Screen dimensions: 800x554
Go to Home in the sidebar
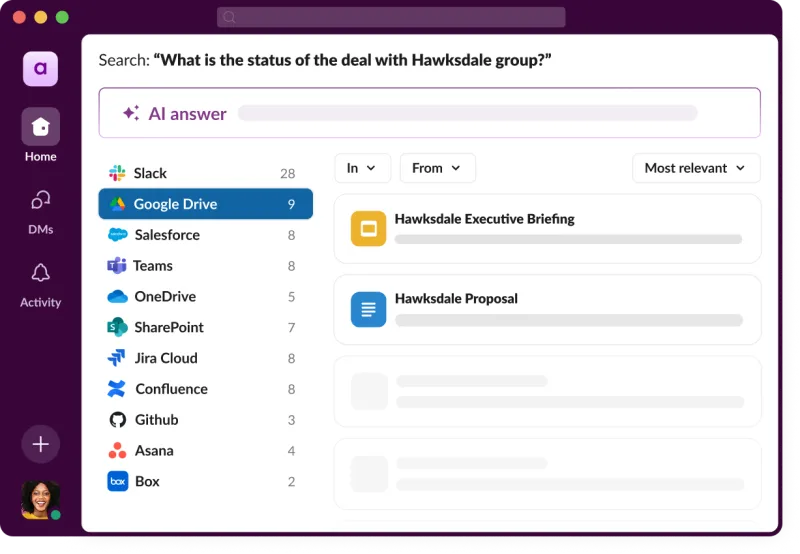(x=40, y=135)
